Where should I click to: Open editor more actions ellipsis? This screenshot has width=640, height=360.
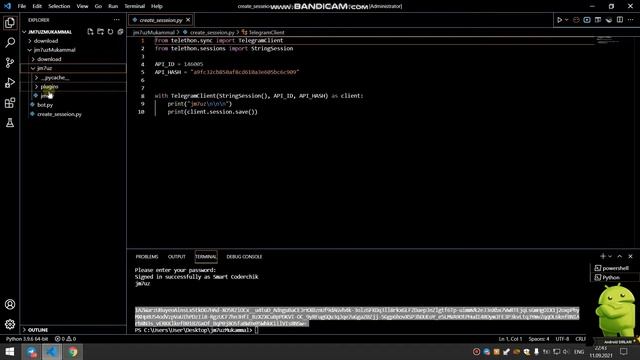pyautogui.click(x=631, y=20)
